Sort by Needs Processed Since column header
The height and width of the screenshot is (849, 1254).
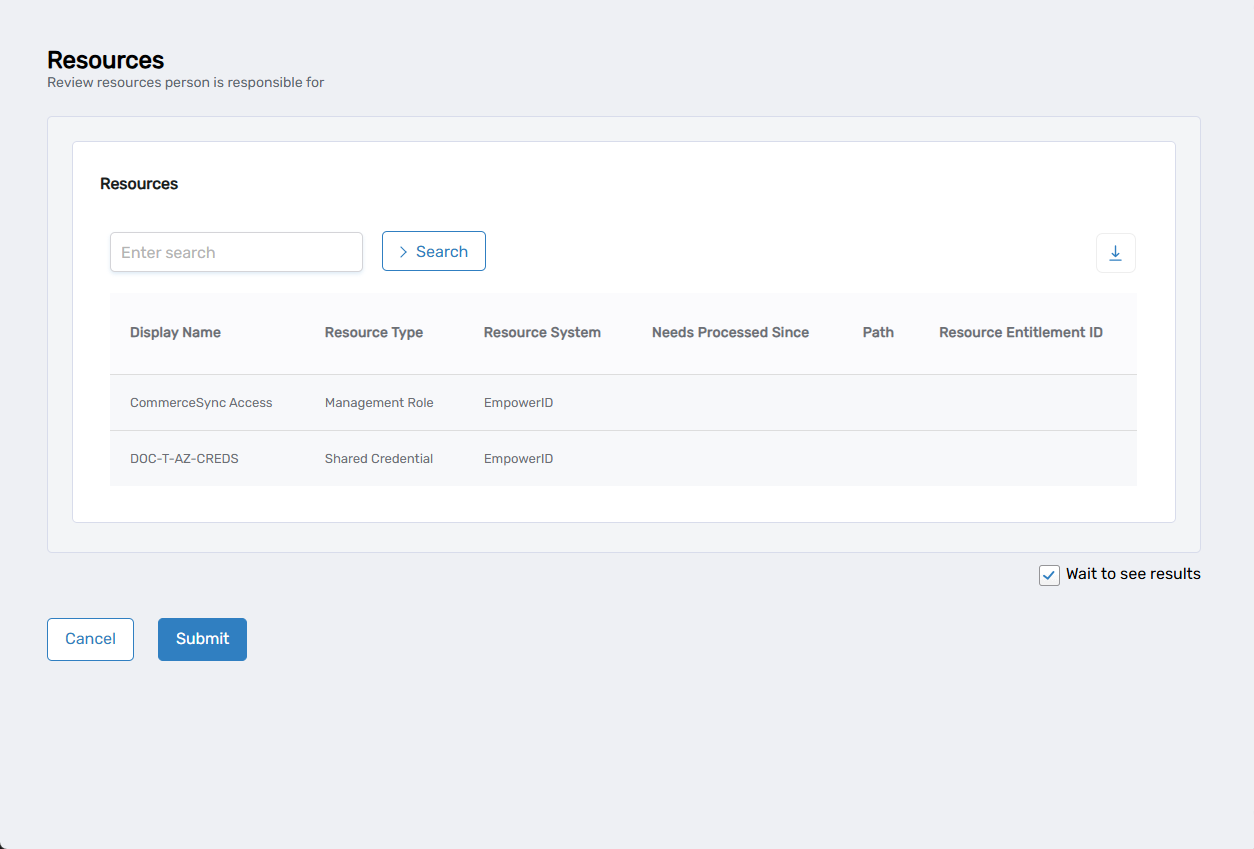tap(730, 332)
